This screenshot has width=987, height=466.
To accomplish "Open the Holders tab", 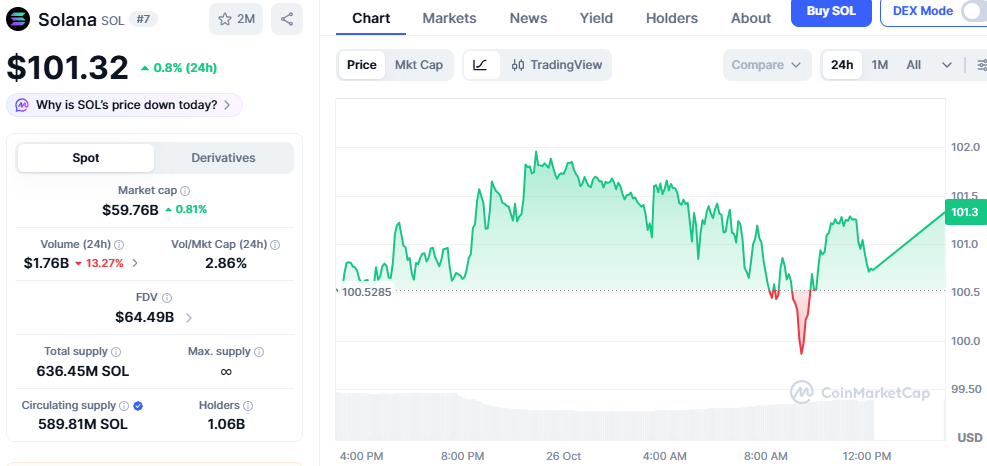I will 672,18.
